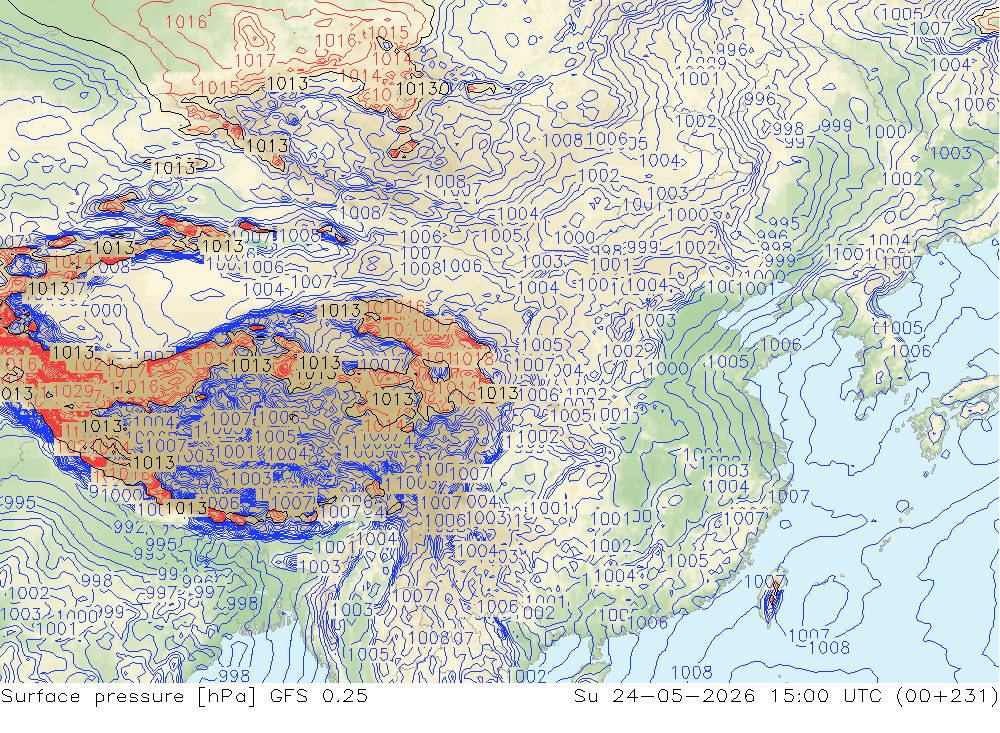Click the 'GFS 0.25' model label
Screen dimensions: 1000x733
(318, 696)
